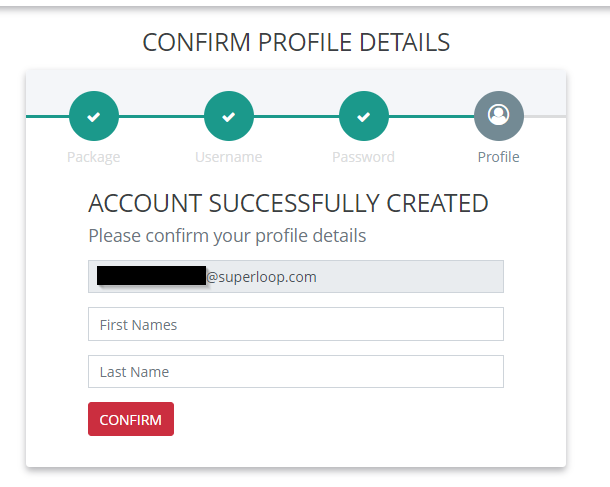Focus the First Names input field
The image size is (610, 487).
pyautogui.click(x=295, y=324)
